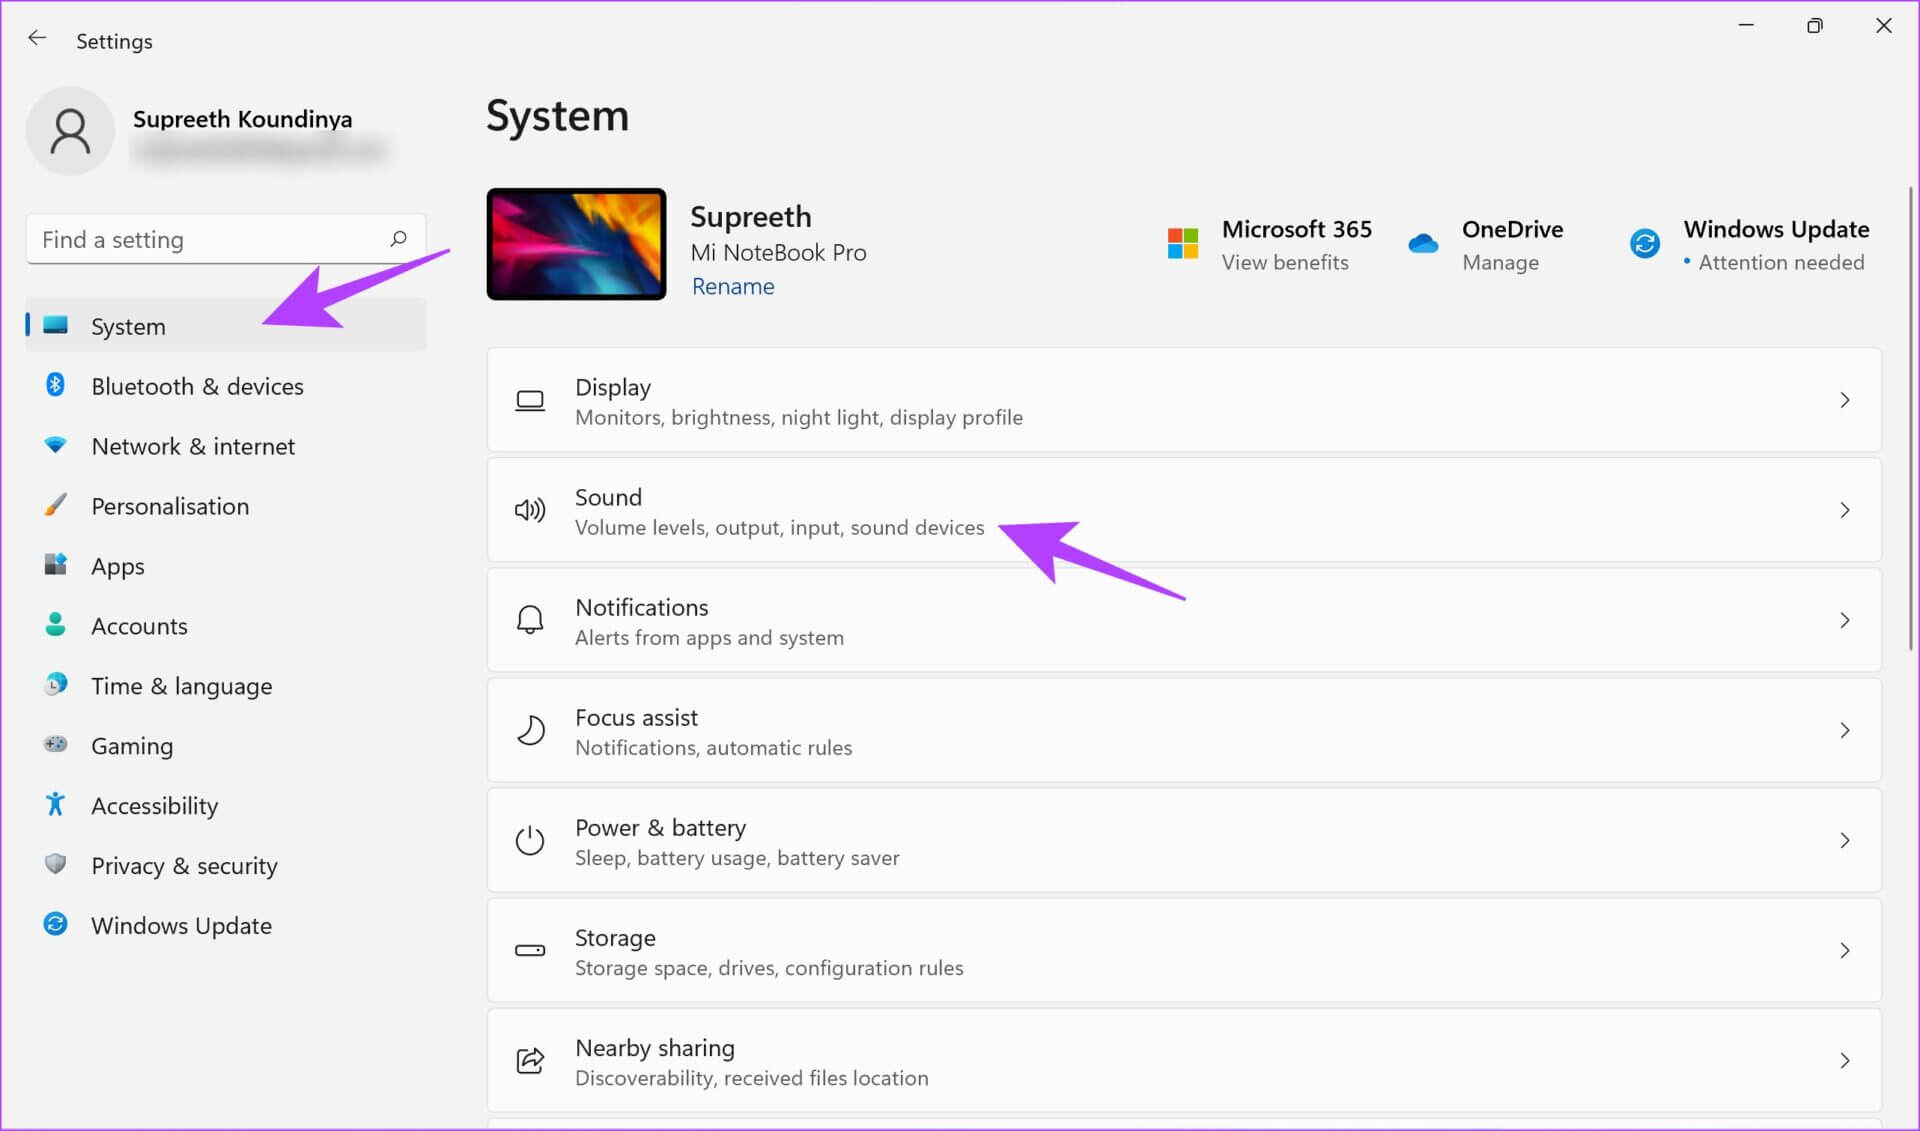Go back with the arrow button
The image size is (1920, 1131).
pos(37,39)
